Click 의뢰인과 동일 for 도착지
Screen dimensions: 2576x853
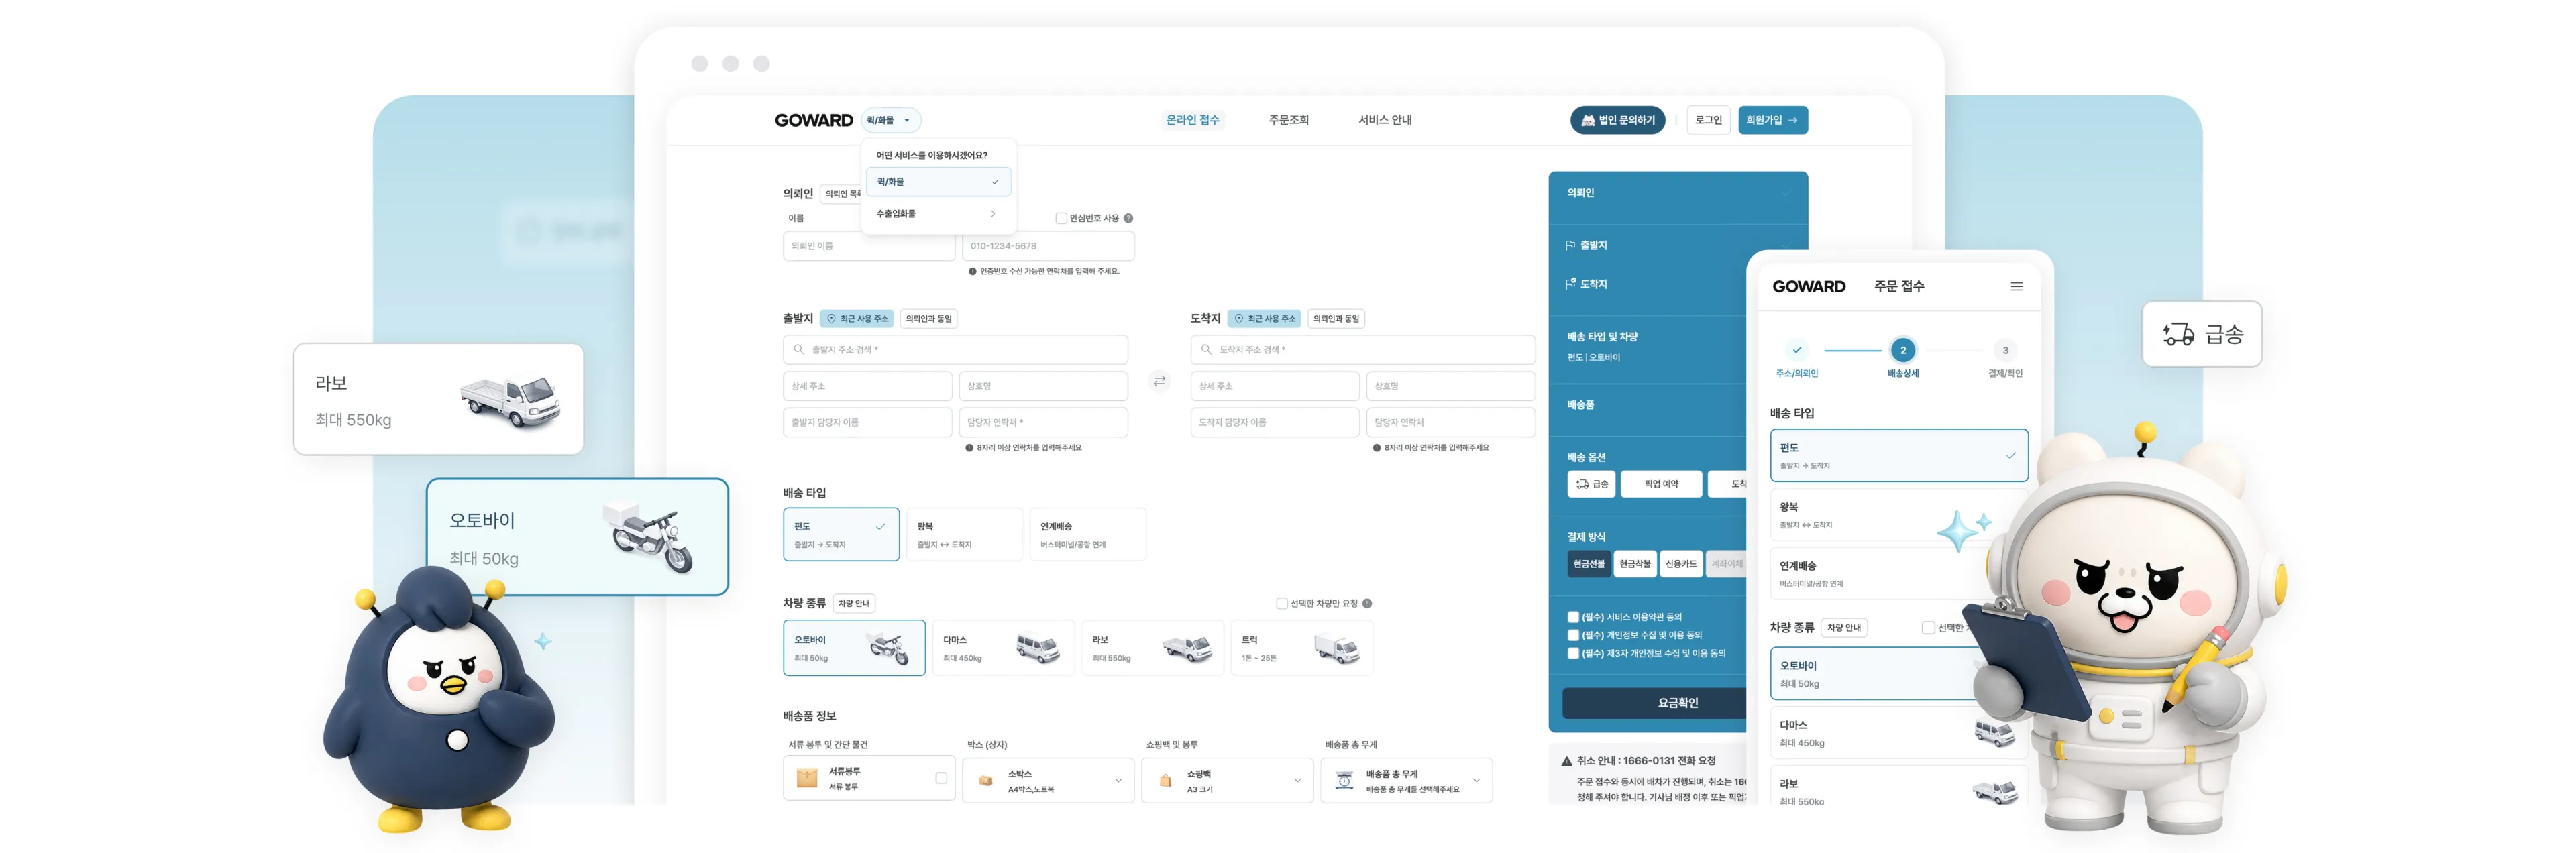(x=1336, y=319)
